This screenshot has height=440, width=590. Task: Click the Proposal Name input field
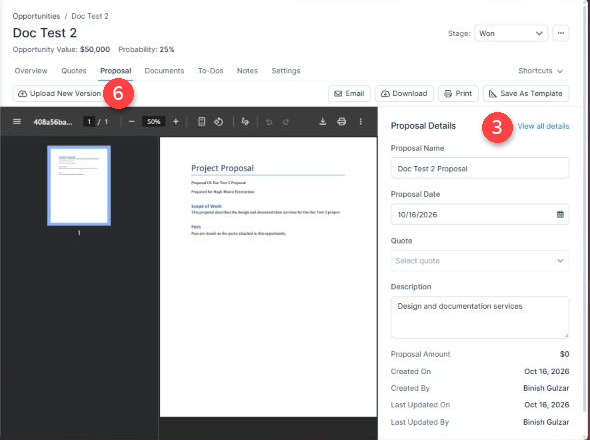480,168
